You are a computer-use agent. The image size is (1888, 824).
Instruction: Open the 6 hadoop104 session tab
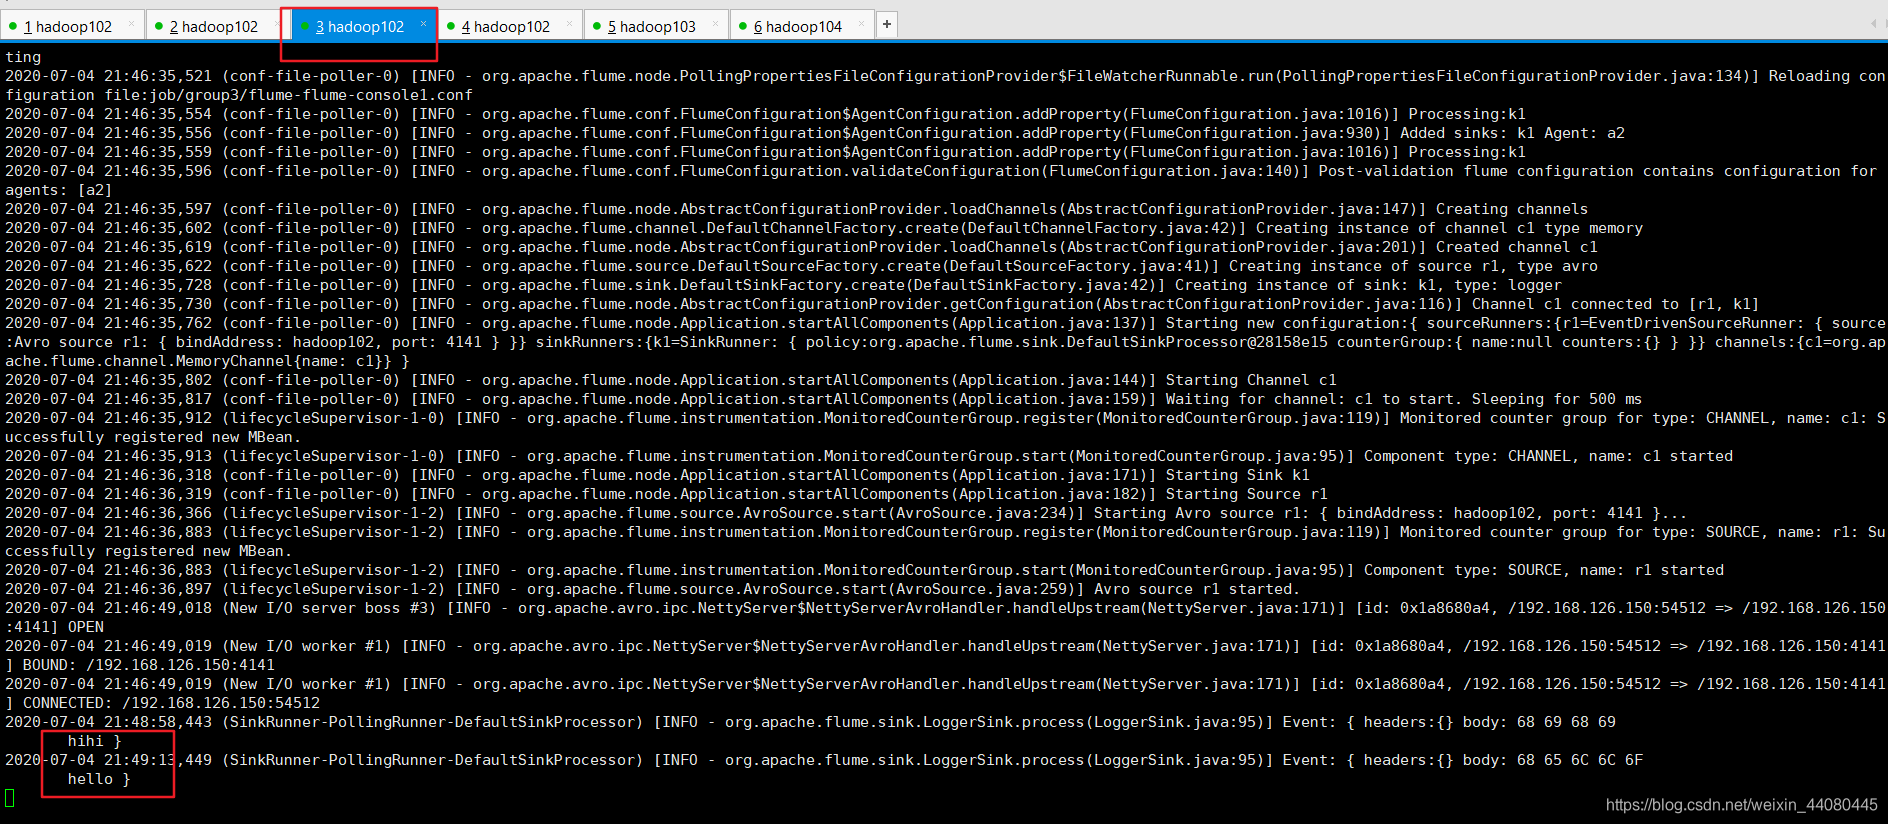(802, 26)
